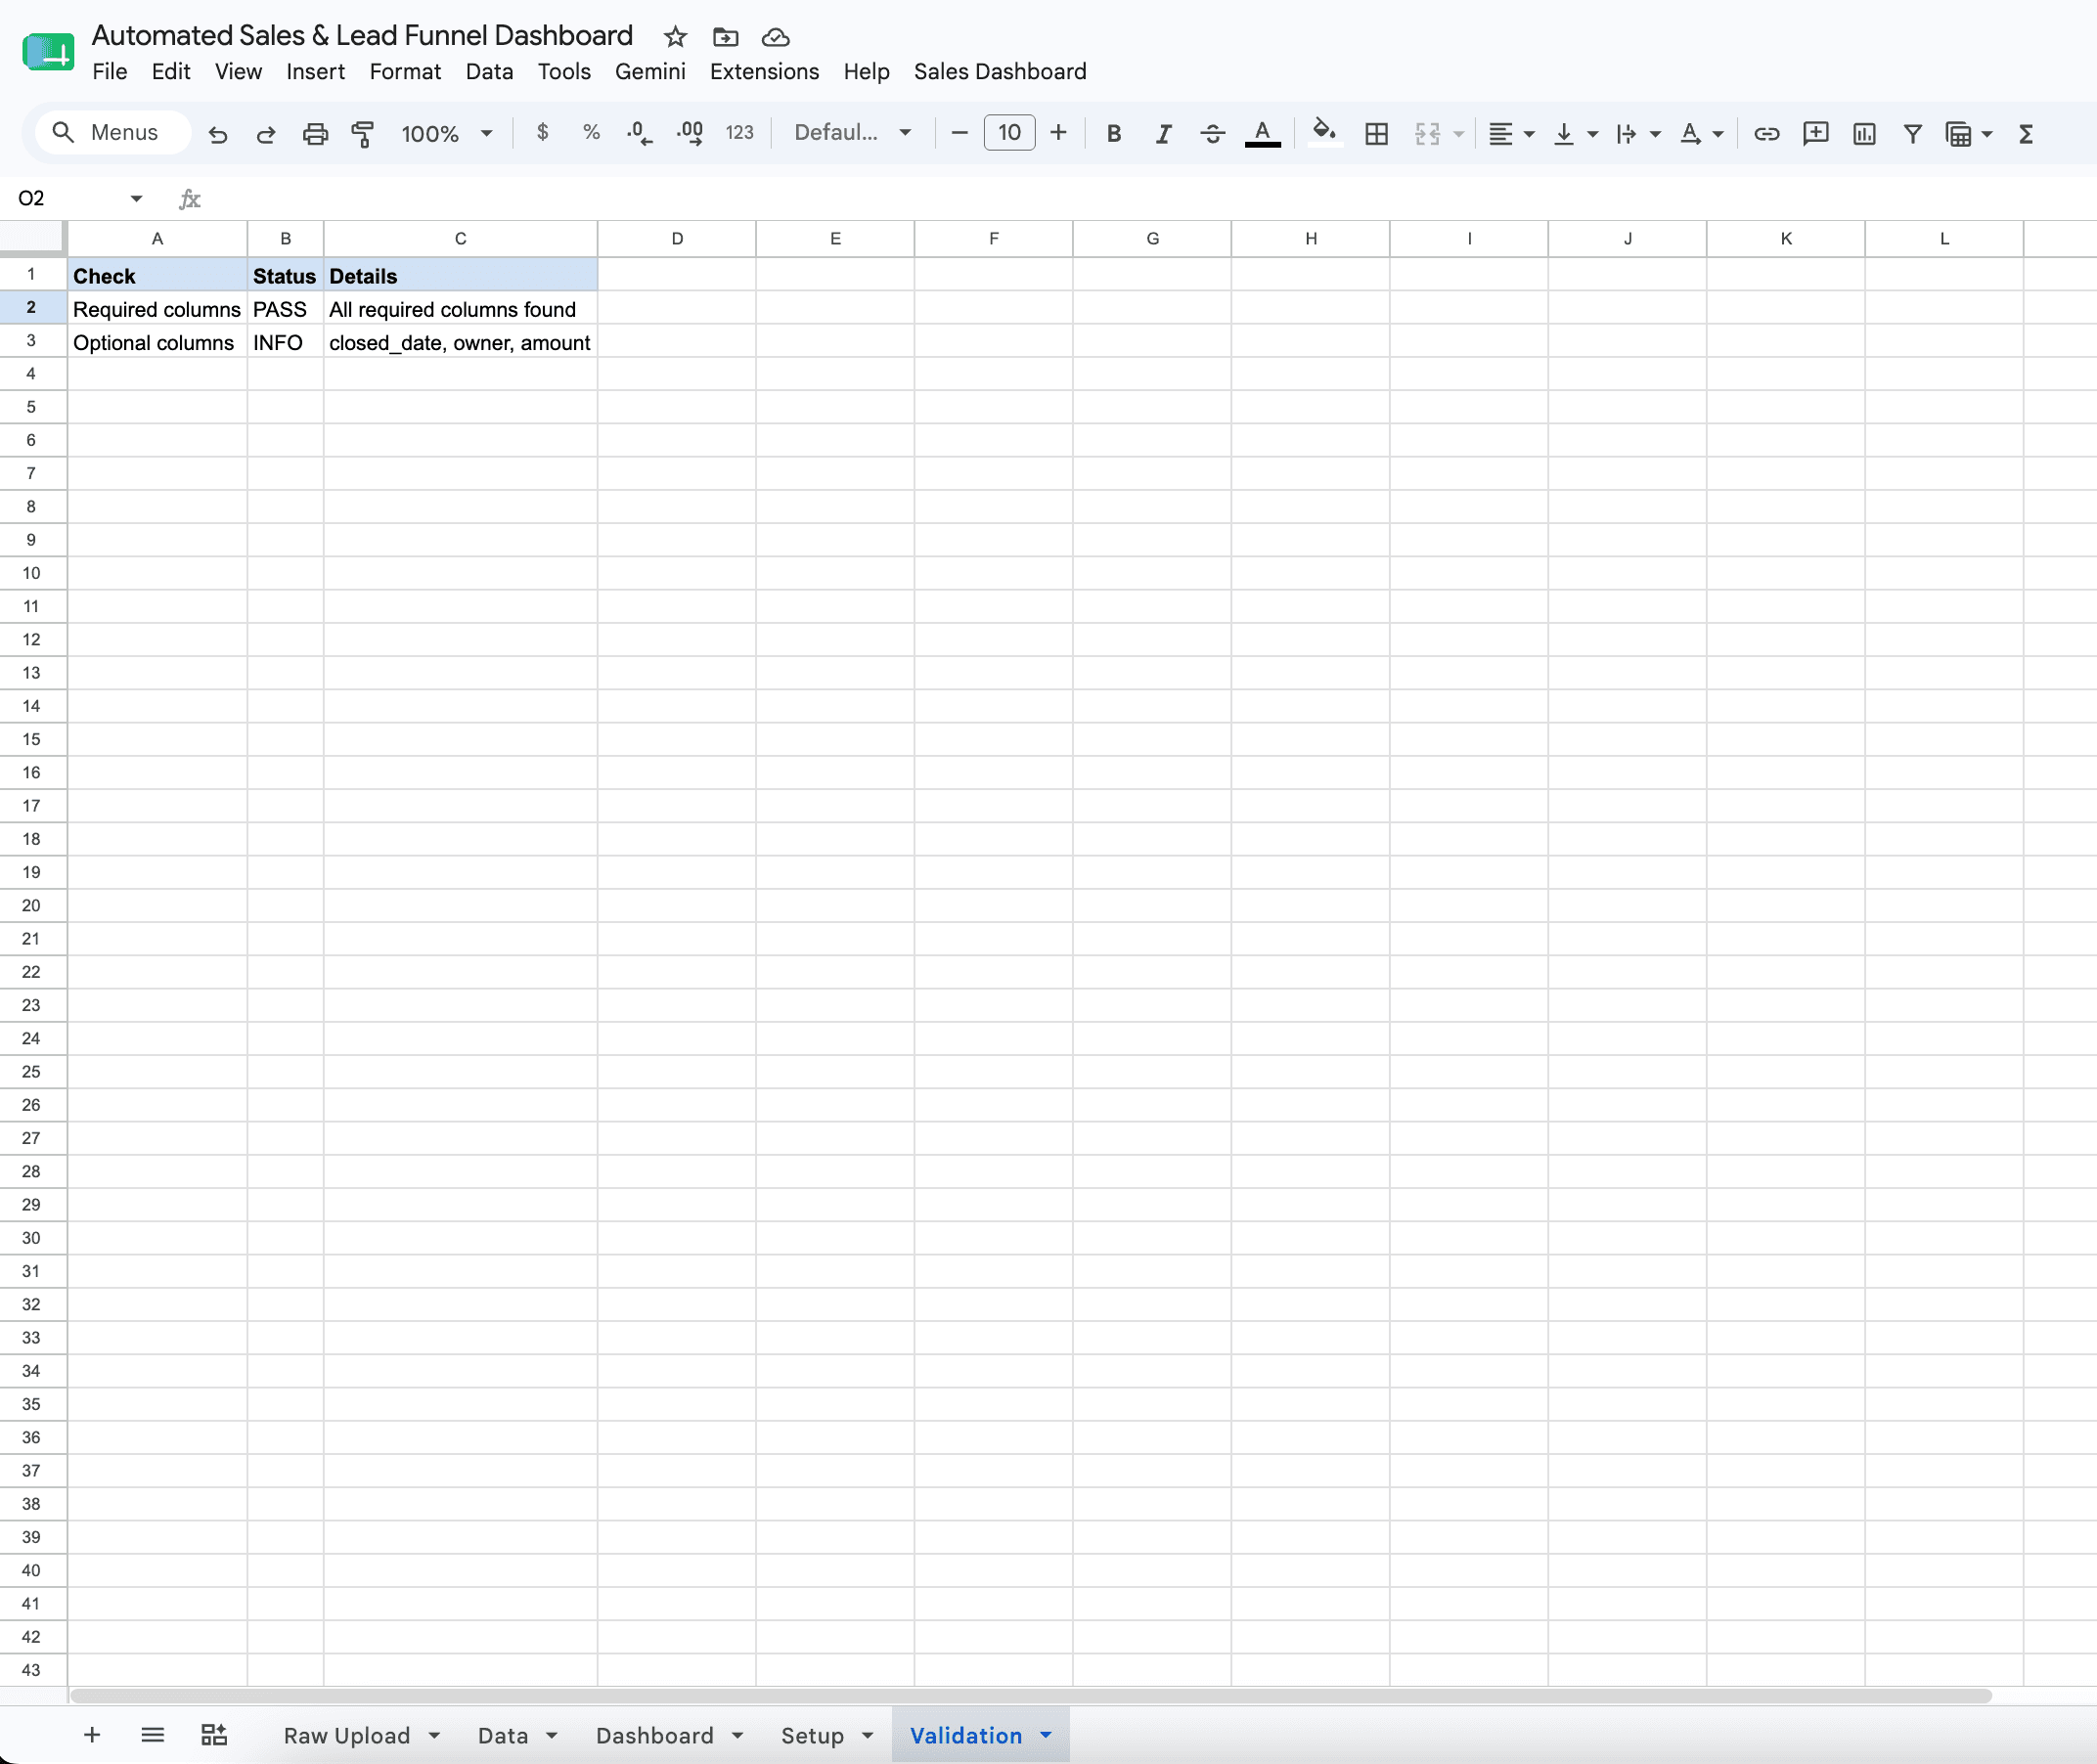Click the Insert link icon
The width and height of the screenshot is (2097, 1764).
(1766, 133)
